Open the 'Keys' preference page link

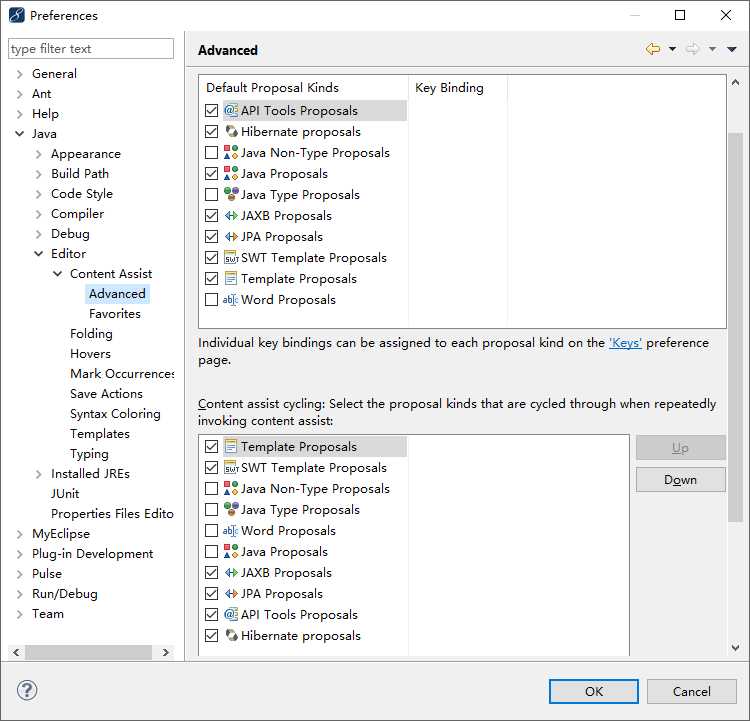point(625,343)
